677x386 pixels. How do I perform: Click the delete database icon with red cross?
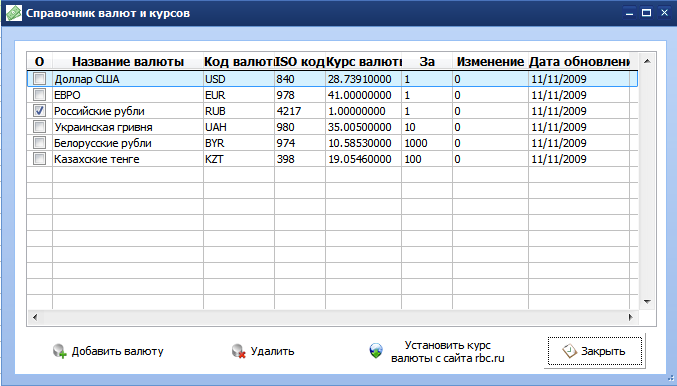tap(239, 351)
